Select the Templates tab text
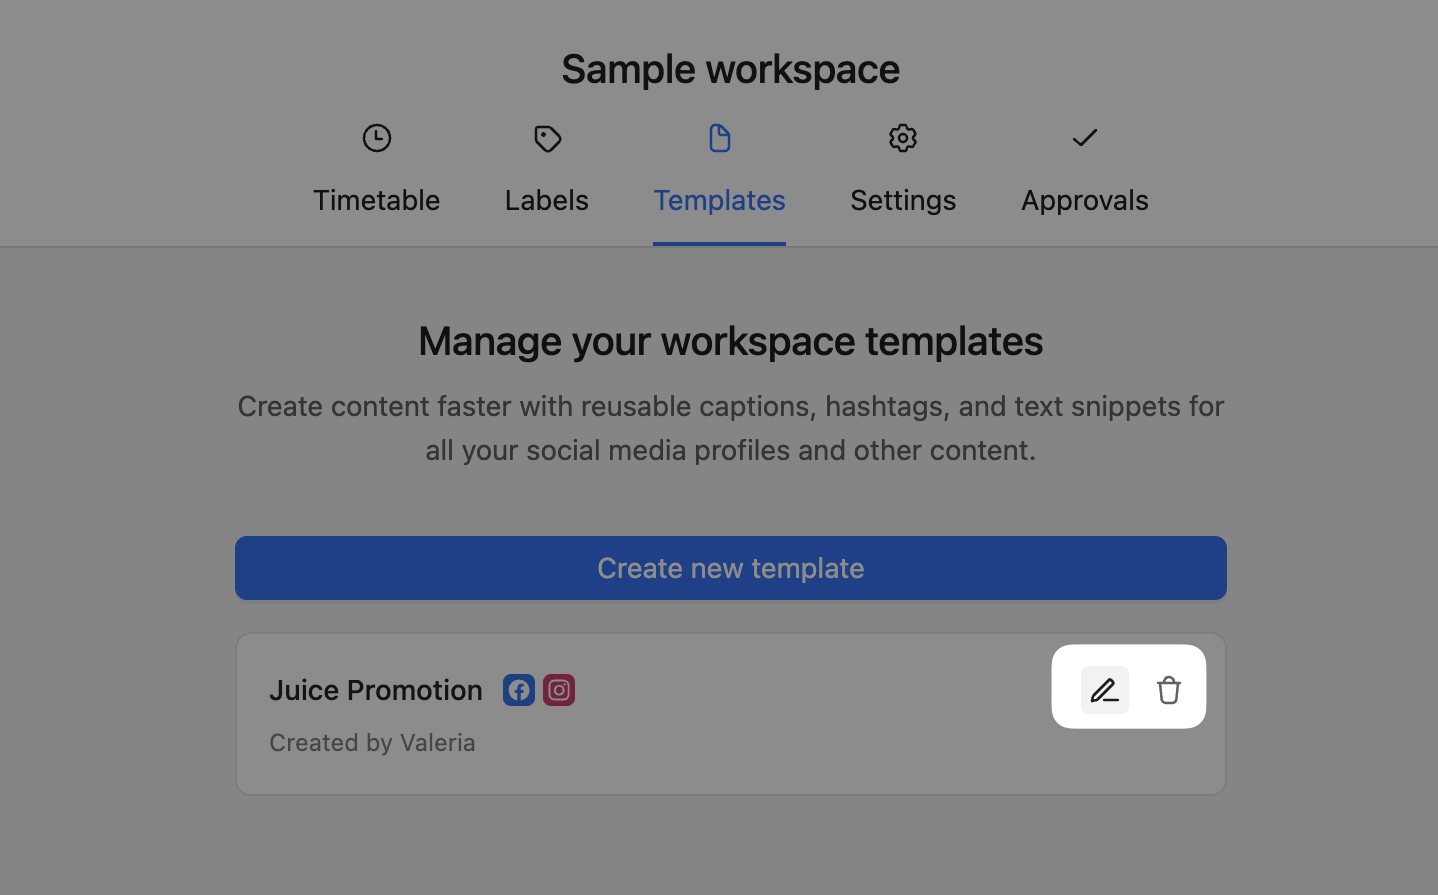 pos(719,200)
